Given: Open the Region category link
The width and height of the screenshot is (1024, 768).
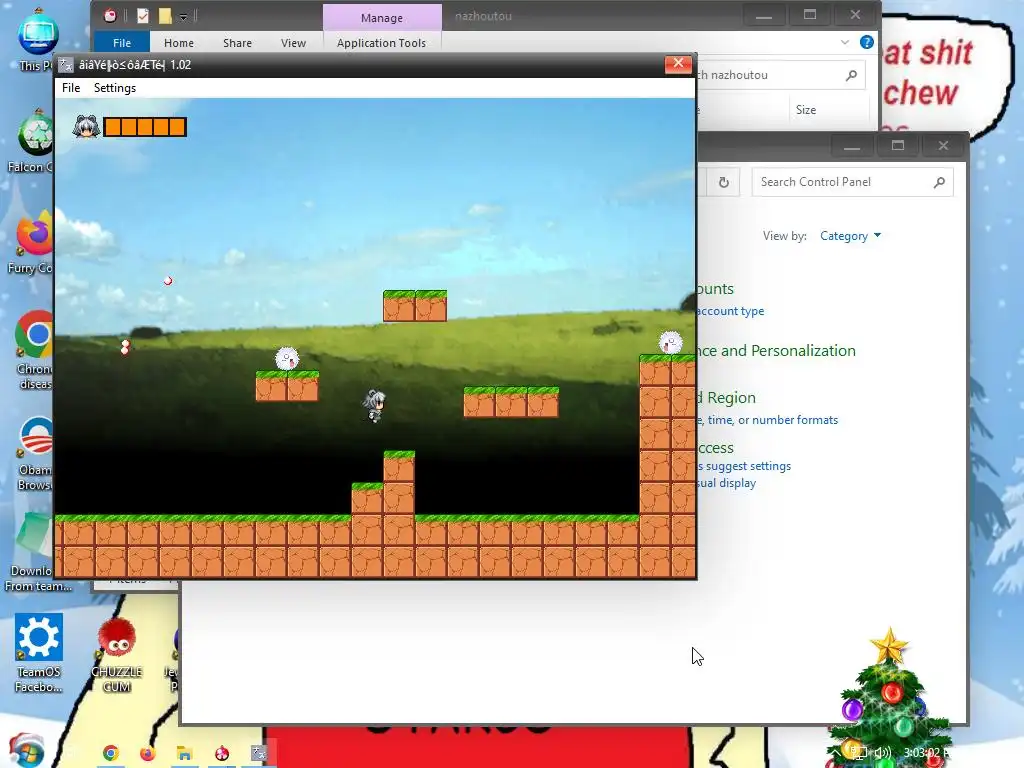Looking at the screenshot, I should coord(726,398).
